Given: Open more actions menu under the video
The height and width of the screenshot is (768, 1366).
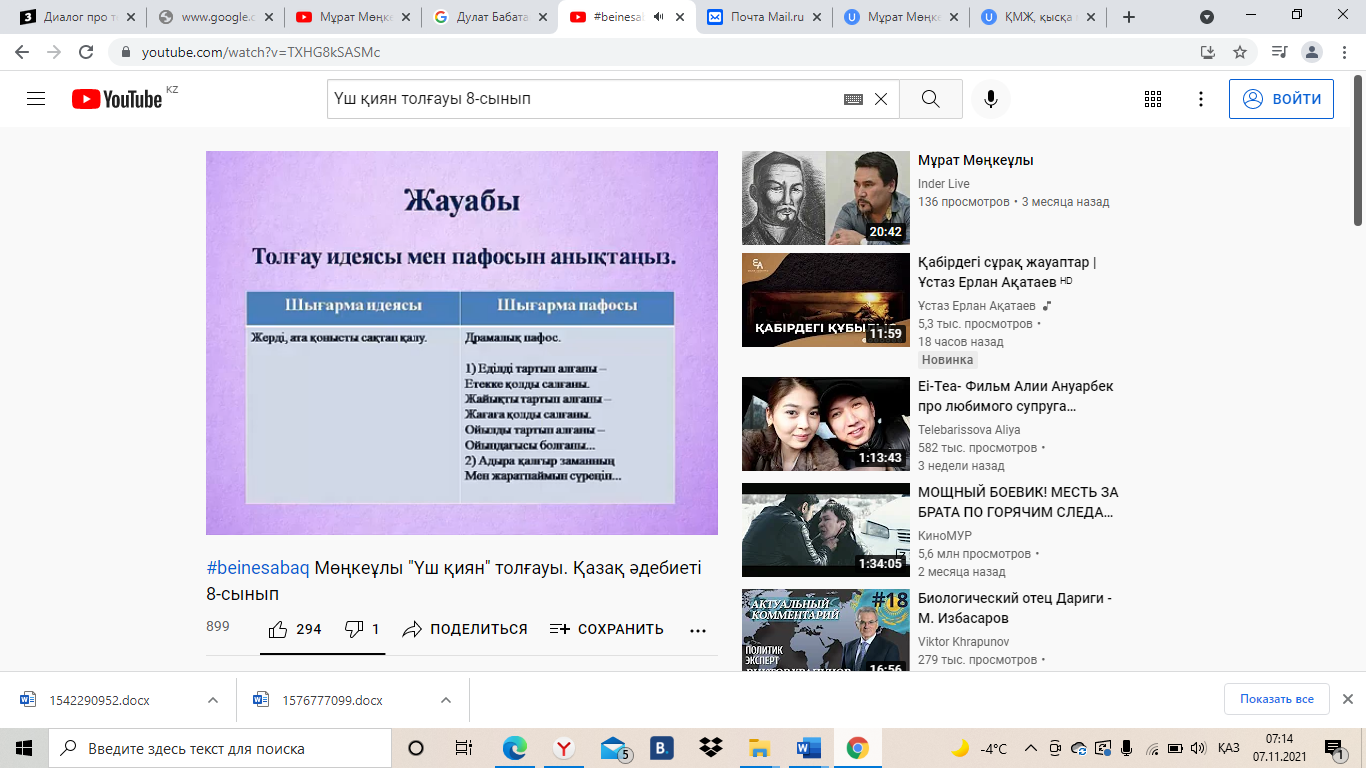Looking at the screenshot, I should 698,630.
